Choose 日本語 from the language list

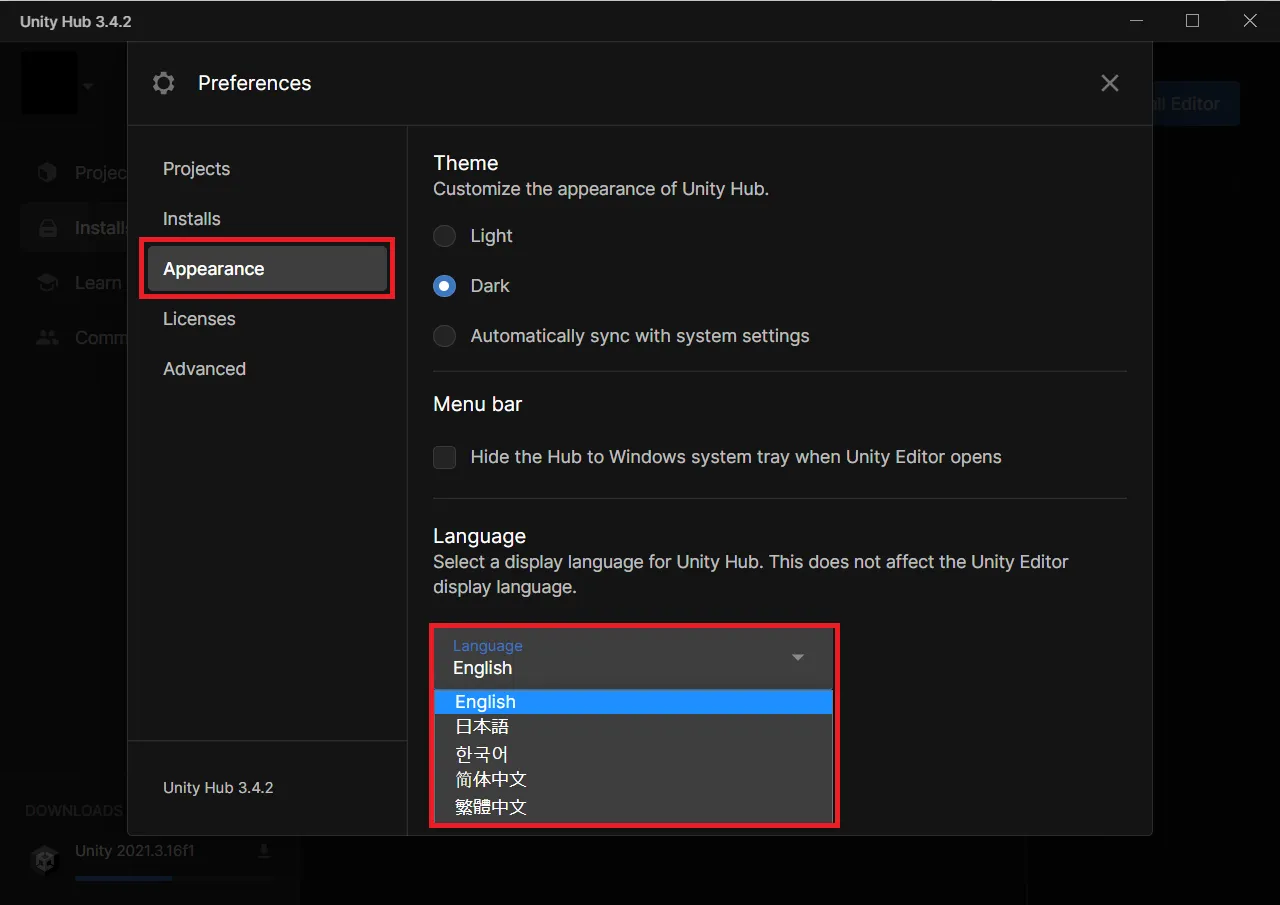[482, 727]
